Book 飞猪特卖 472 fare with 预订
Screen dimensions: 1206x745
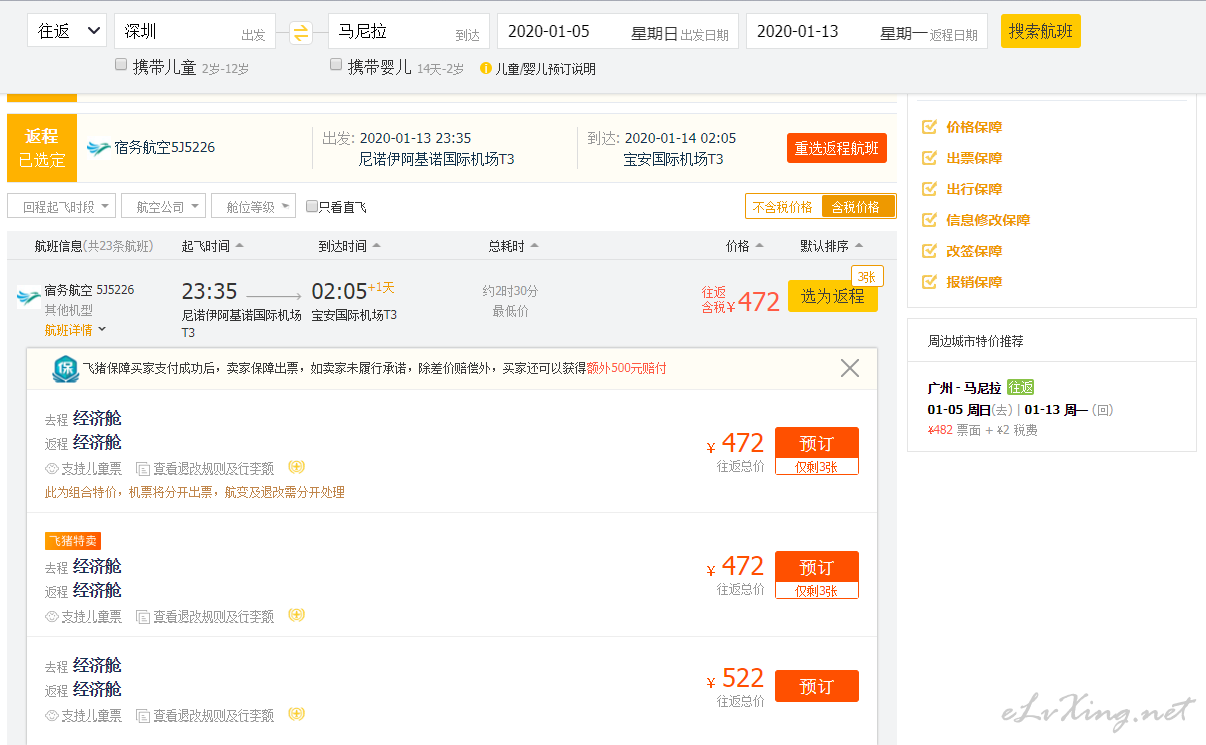[x=817, y=567]
